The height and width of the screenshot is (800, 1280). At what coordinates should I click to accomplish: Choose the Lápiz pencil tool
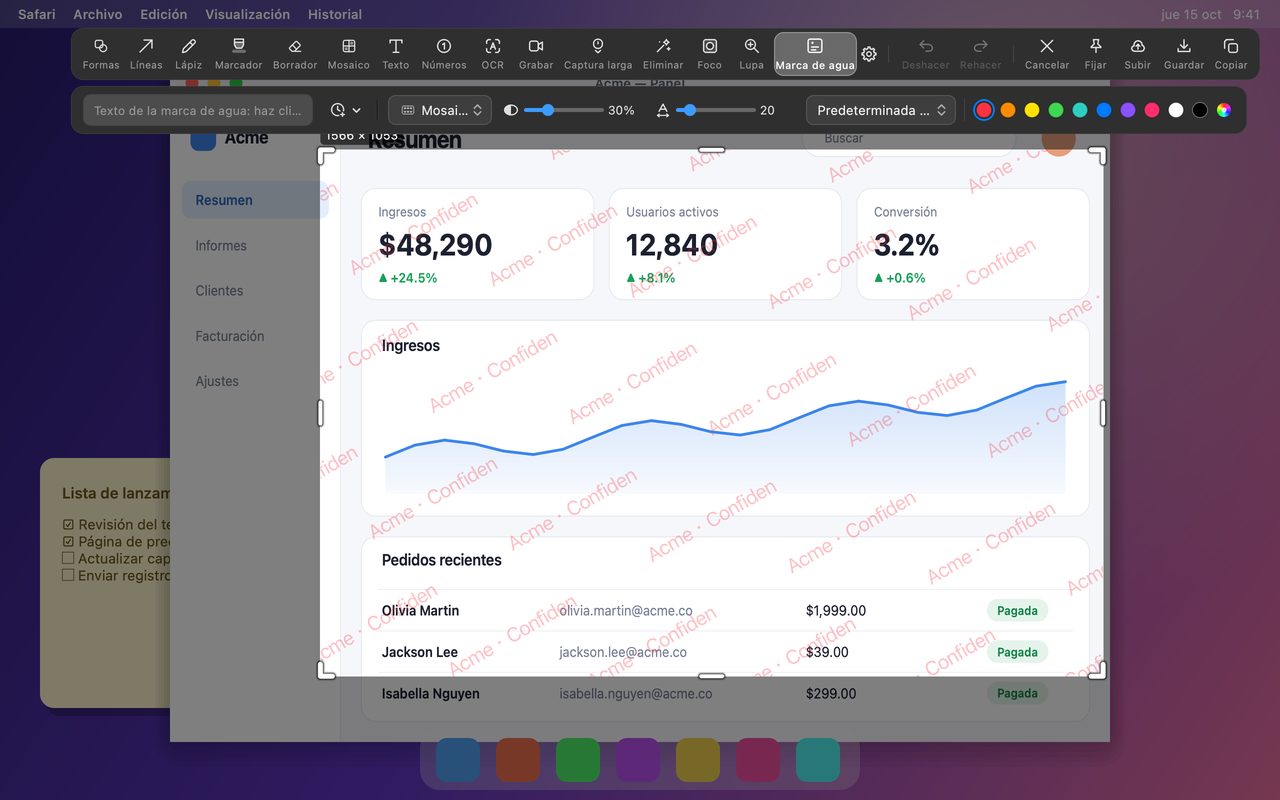pyautogui.click(x=188, y=54)
